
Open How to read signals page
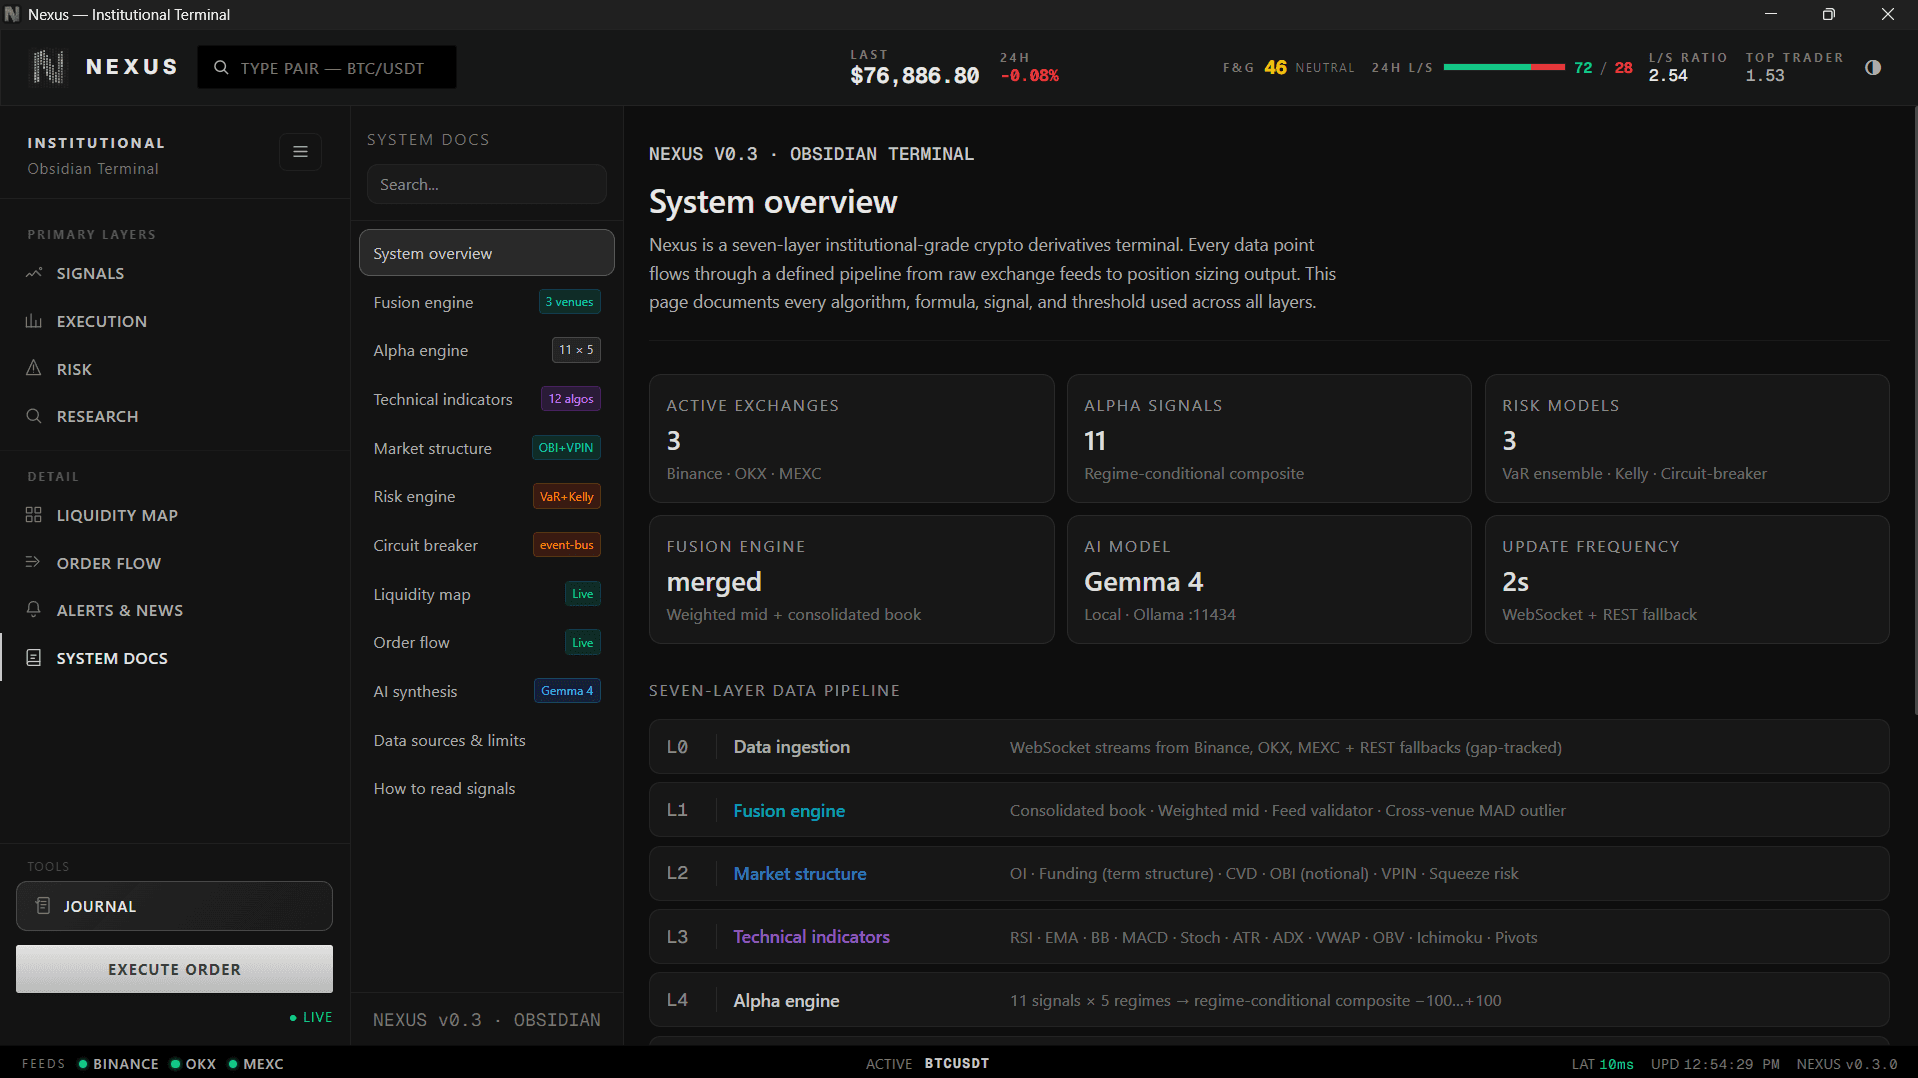click(487, 788)
